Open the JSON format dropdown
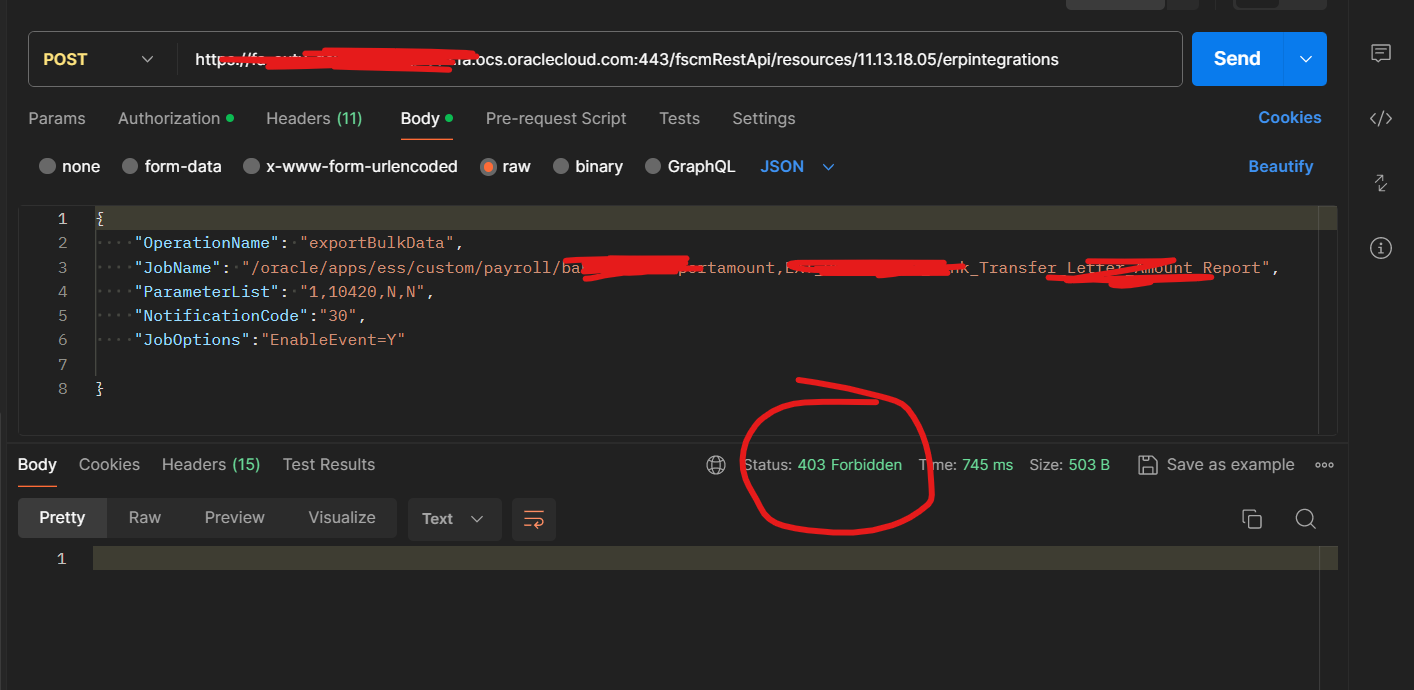This screenshot has width=1414, height=690. click(796, 166)
